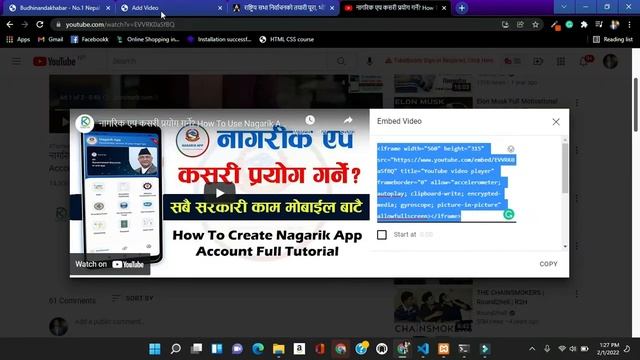The image size is (640, 360).
Task: Close the Budhinandakhabar tab
Action: (x=108, y=8)
